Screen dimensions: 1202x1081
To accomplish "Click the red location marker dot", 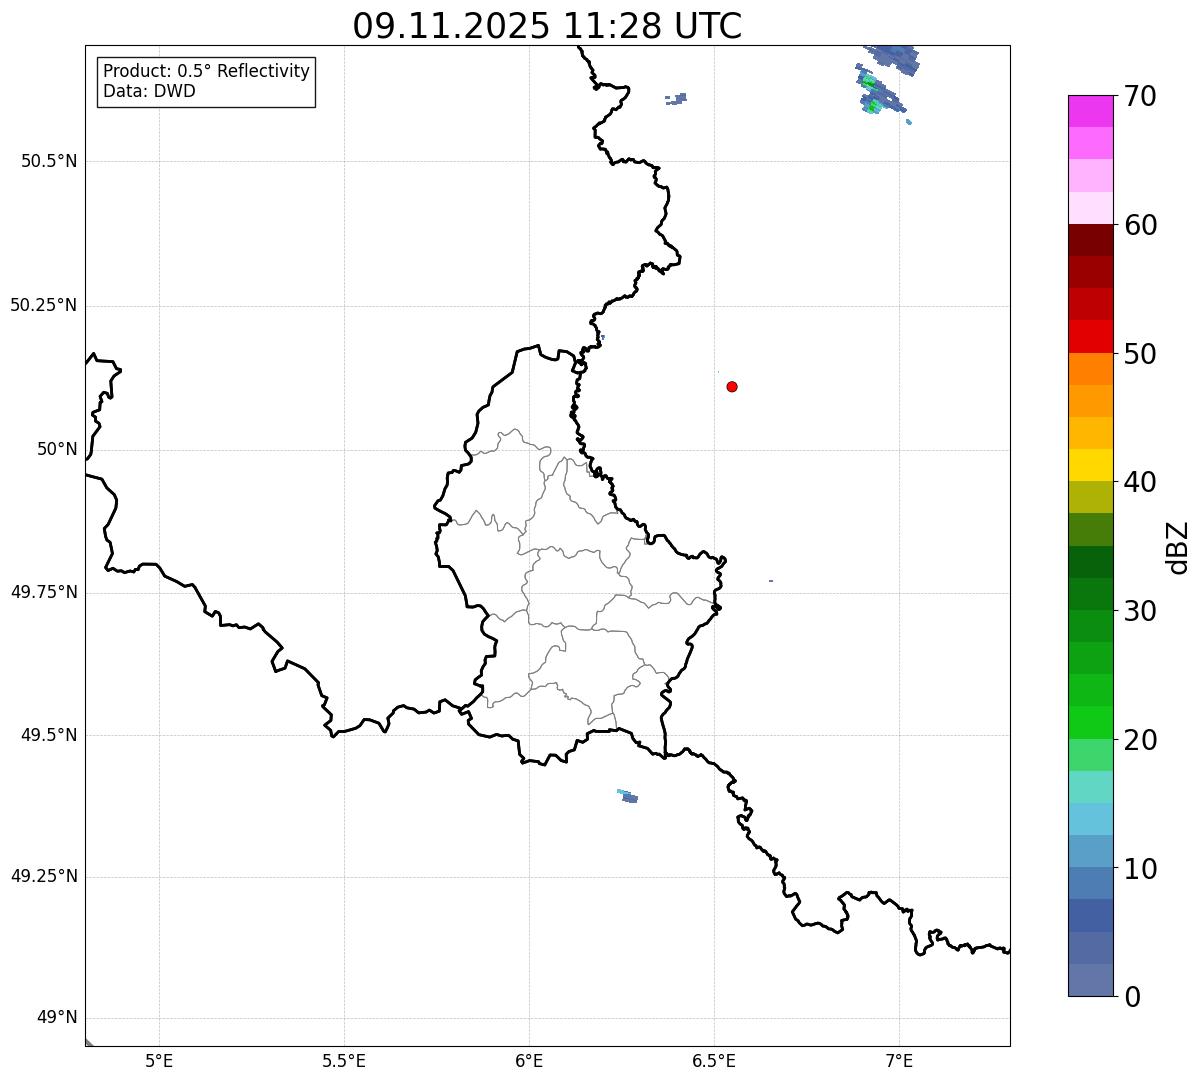I will coord(732,386).
